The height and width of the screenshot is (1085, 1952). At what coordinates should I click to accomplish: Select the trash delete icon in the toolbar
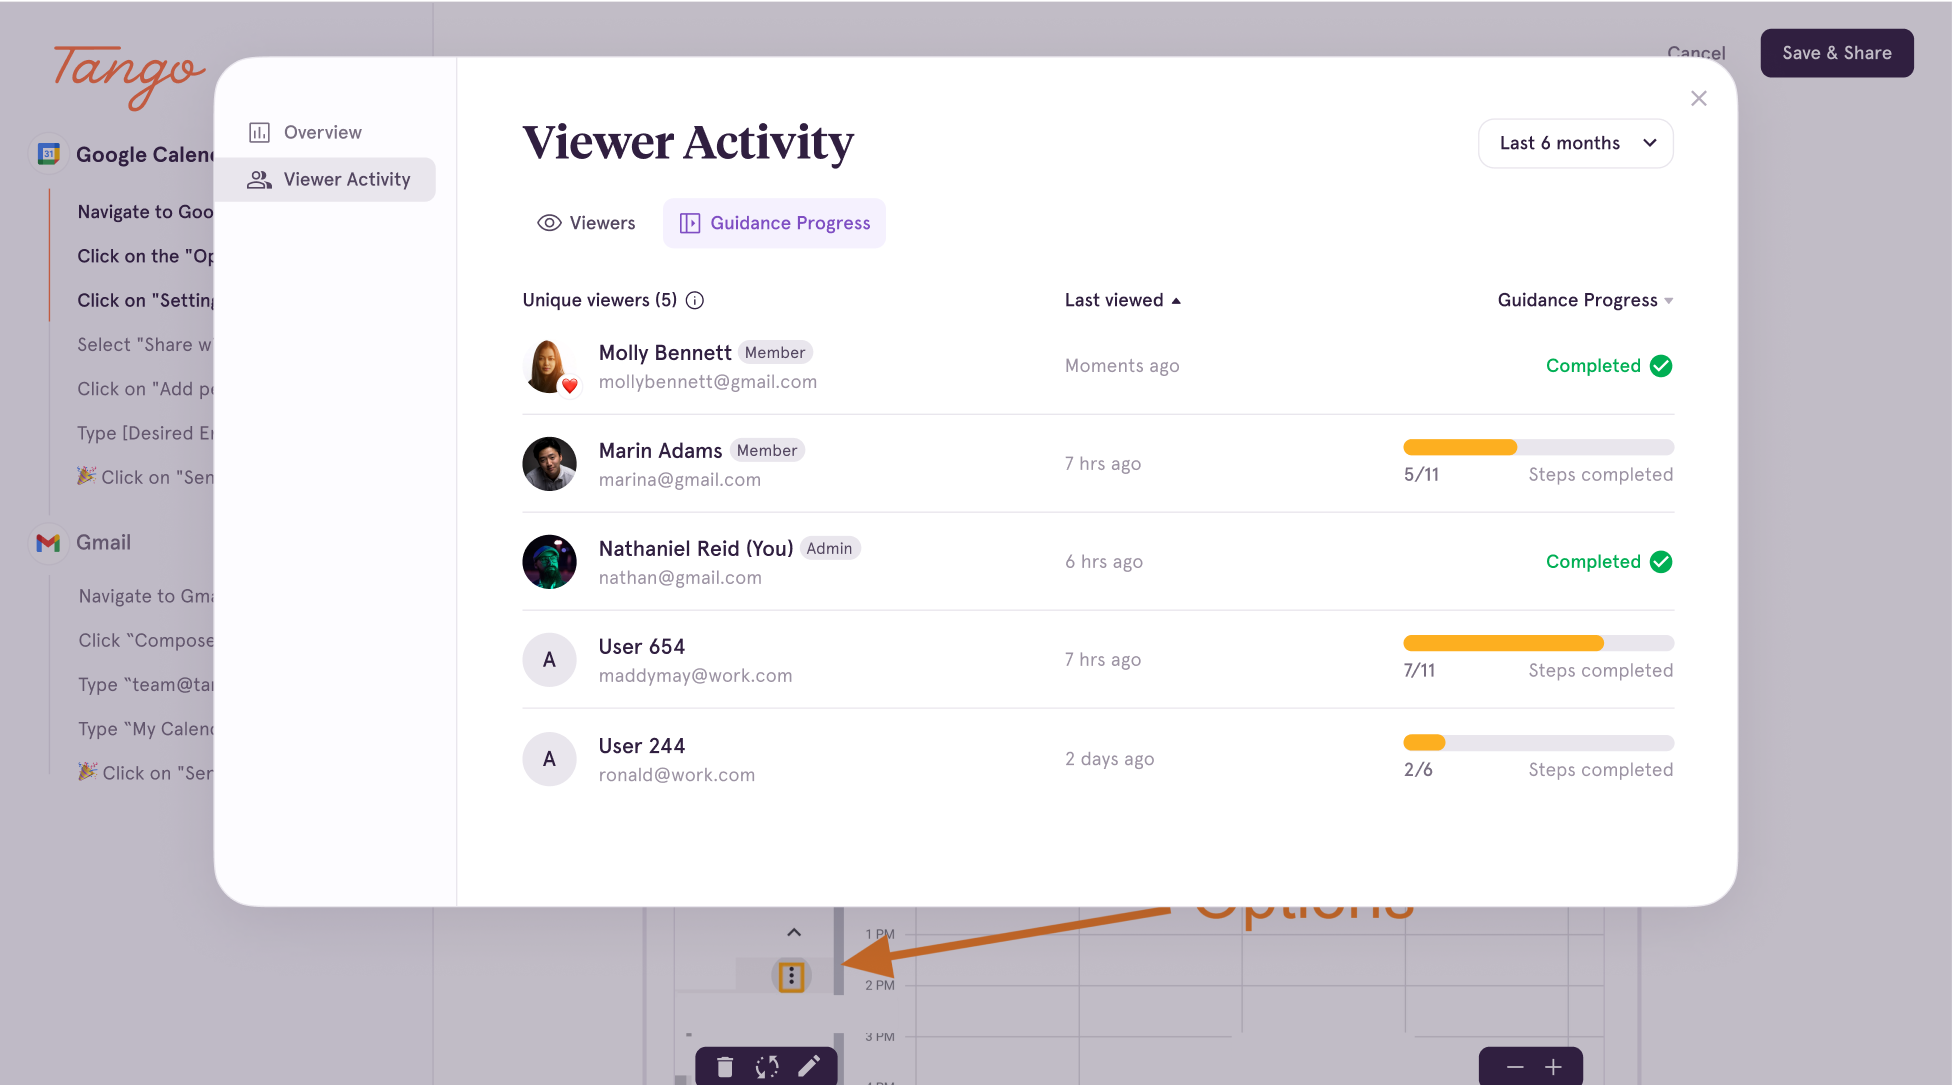(724, 1067)
